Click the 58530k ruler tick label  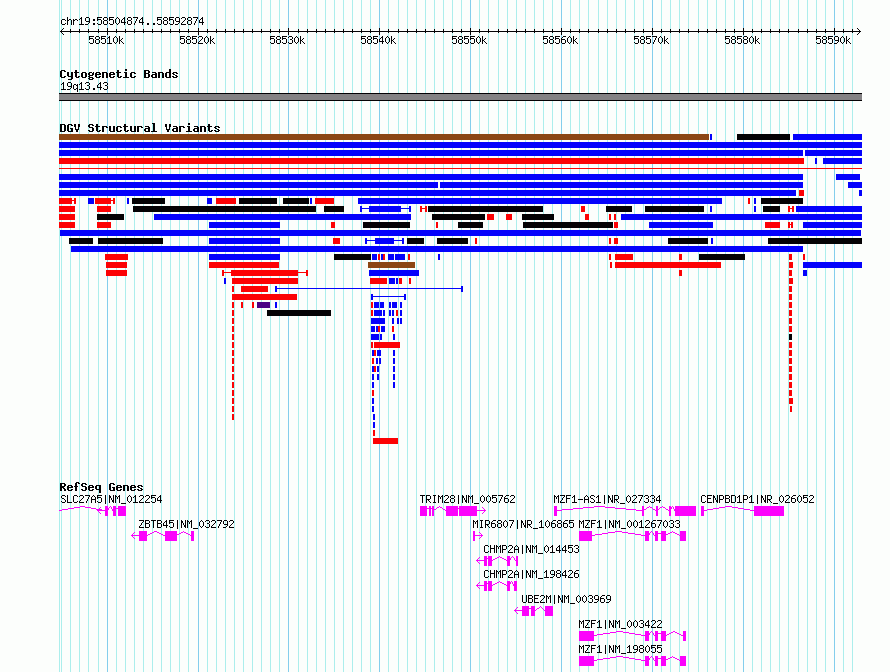tap(287, 40)
